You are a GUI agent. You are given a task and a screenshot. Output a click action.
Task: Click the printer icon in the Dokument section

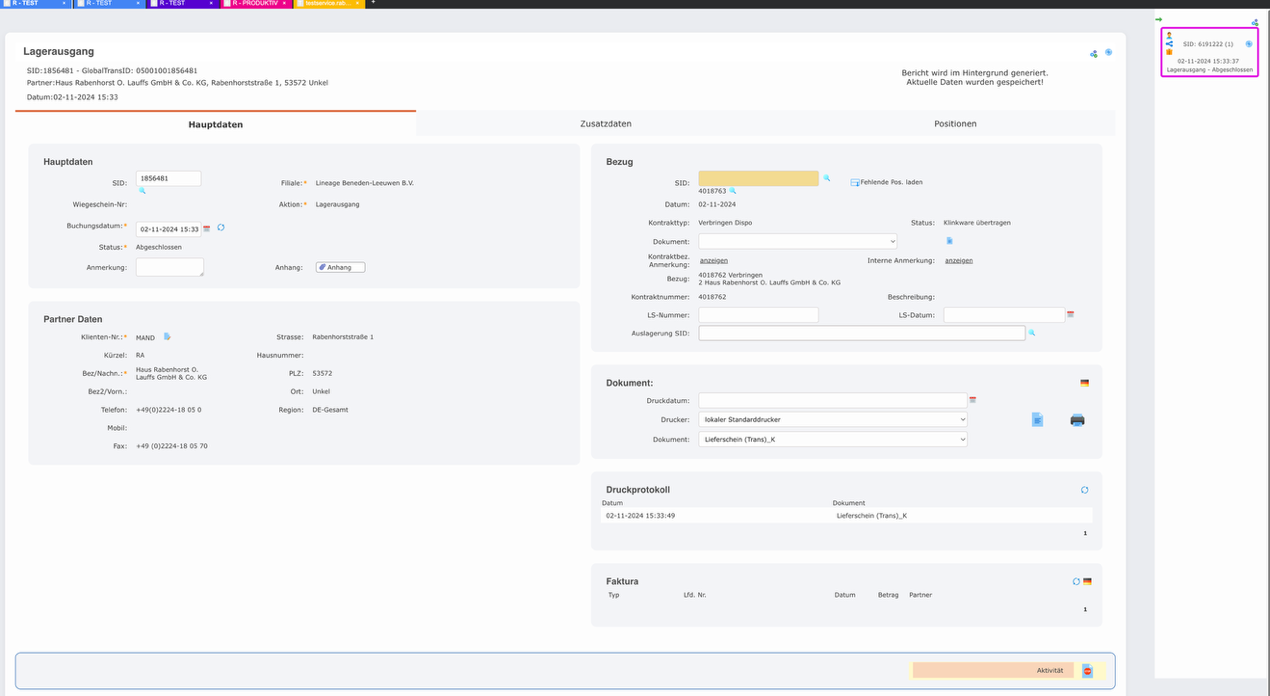click(x=1077, y=420)
